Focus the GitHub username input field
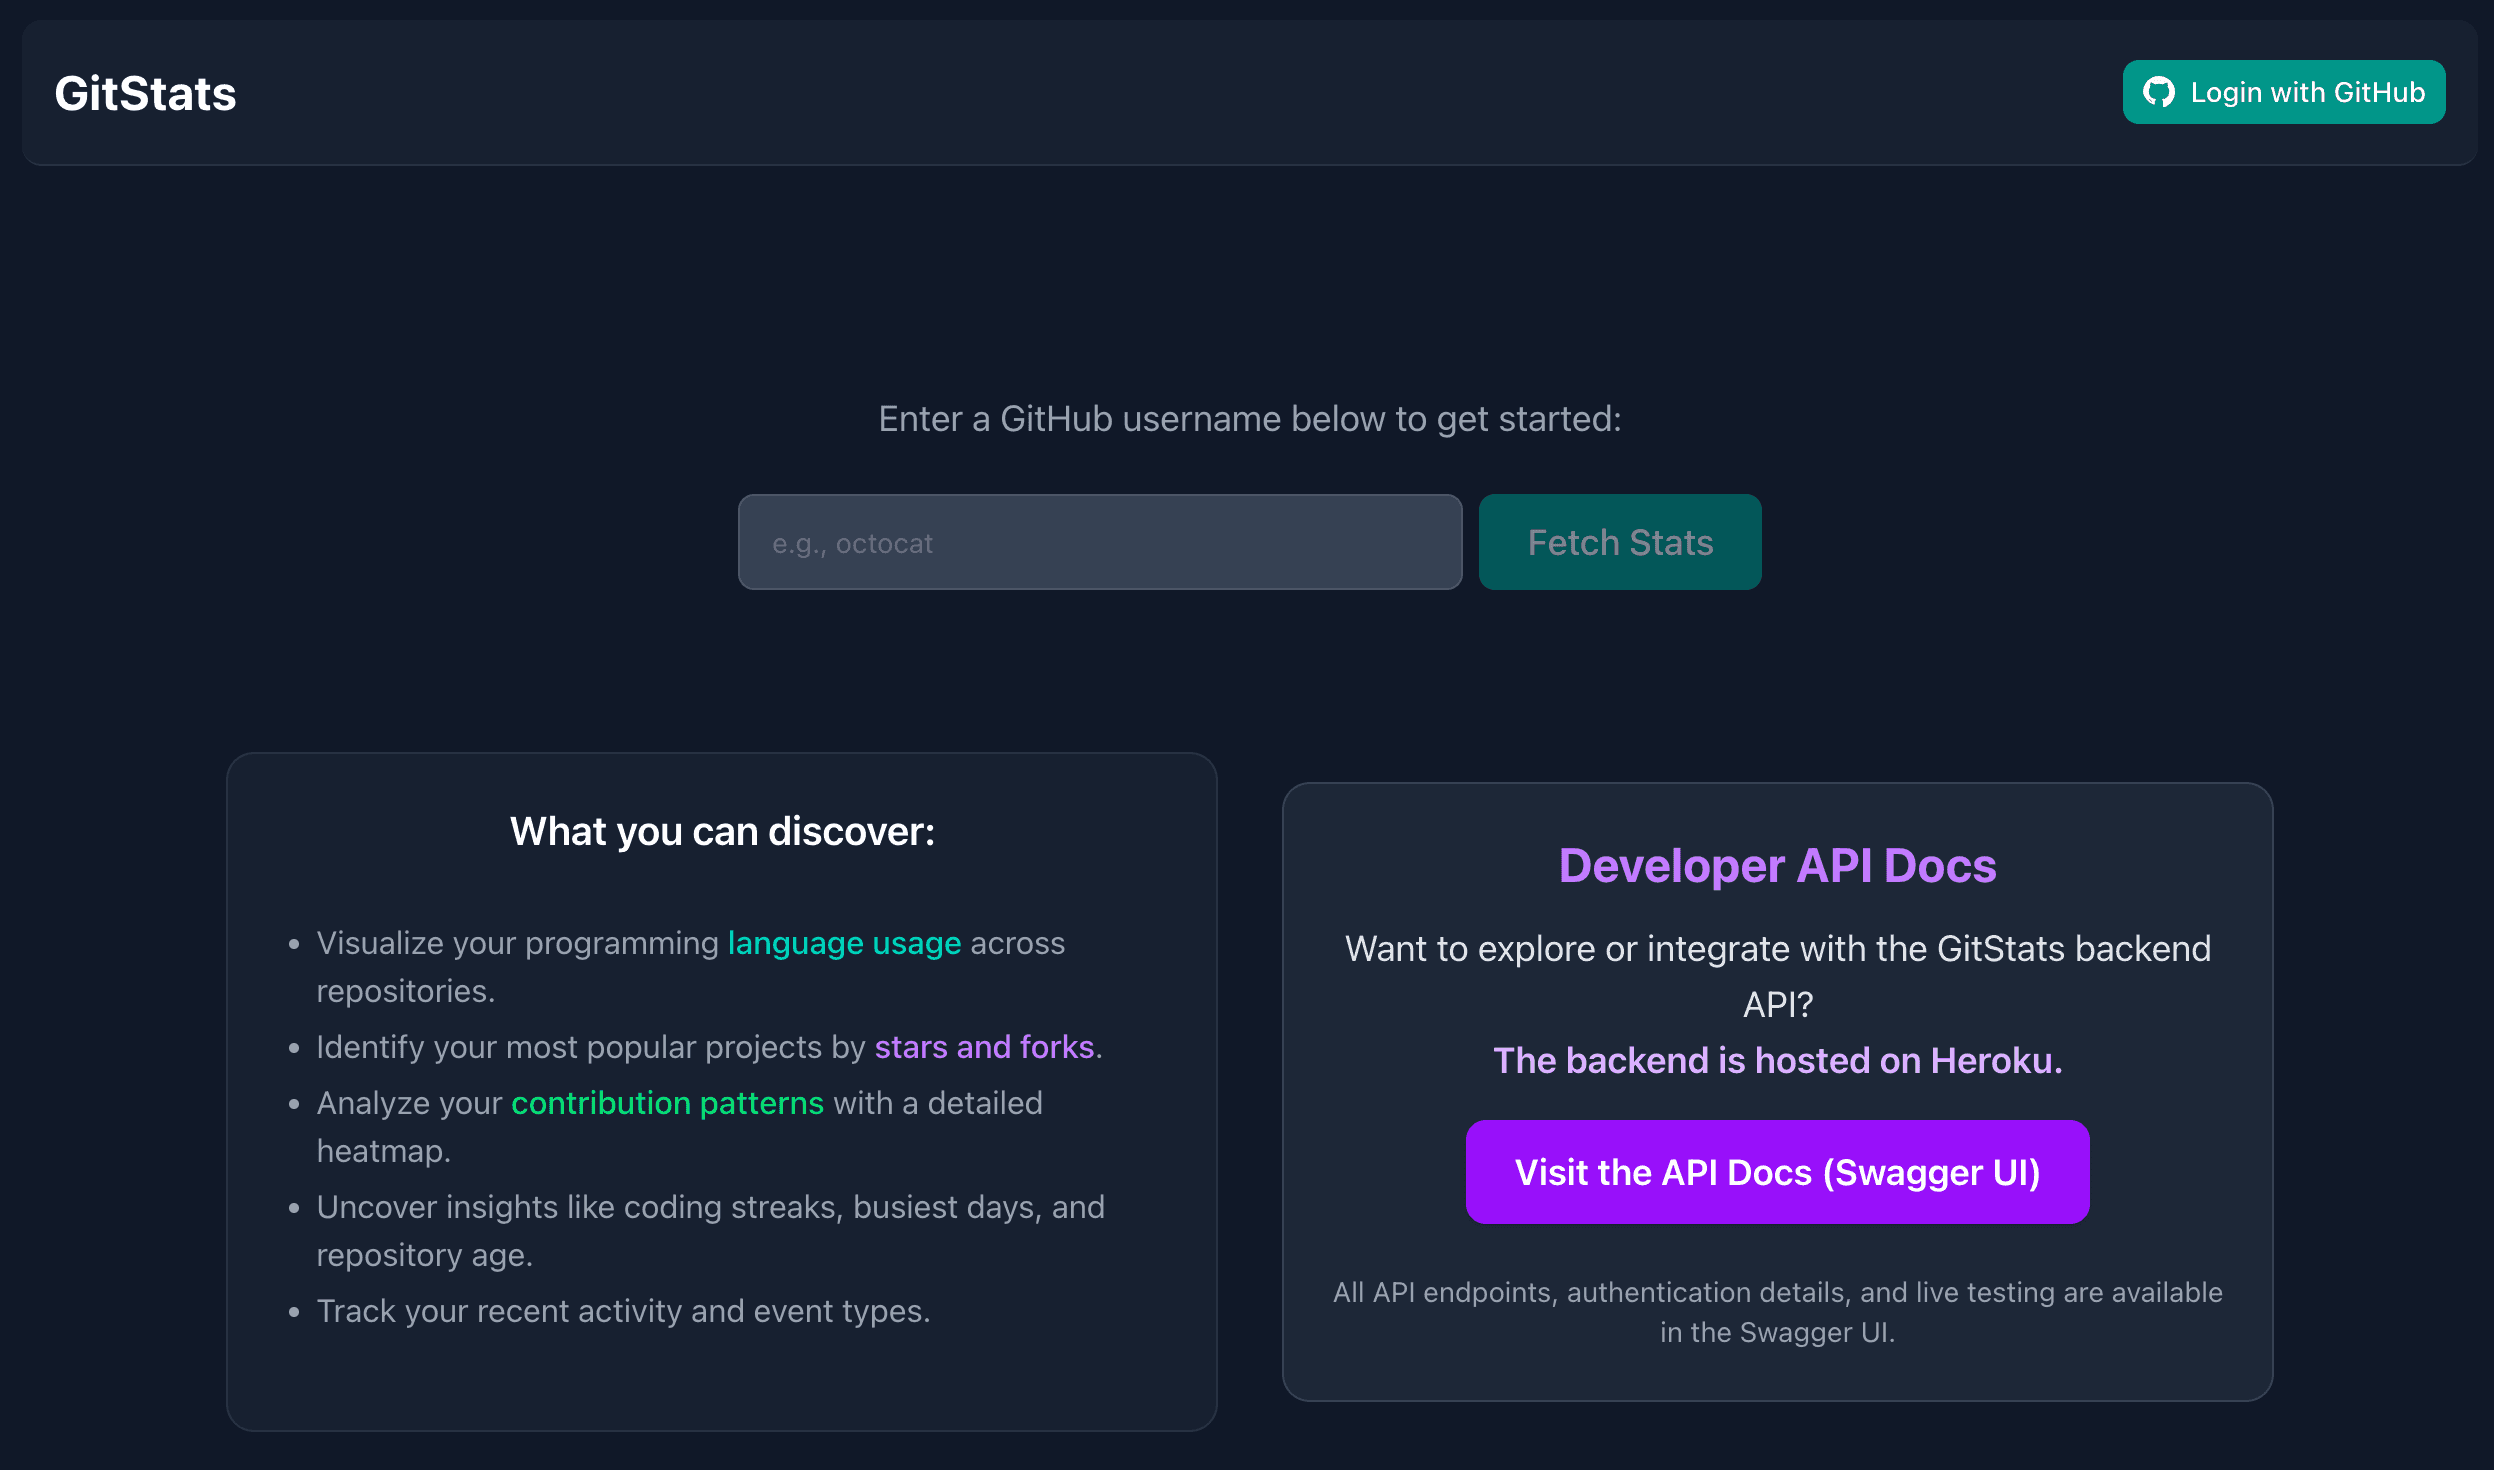Image resolution: width=2494 pixels, height=1470 pixels. pos(1099,542)
